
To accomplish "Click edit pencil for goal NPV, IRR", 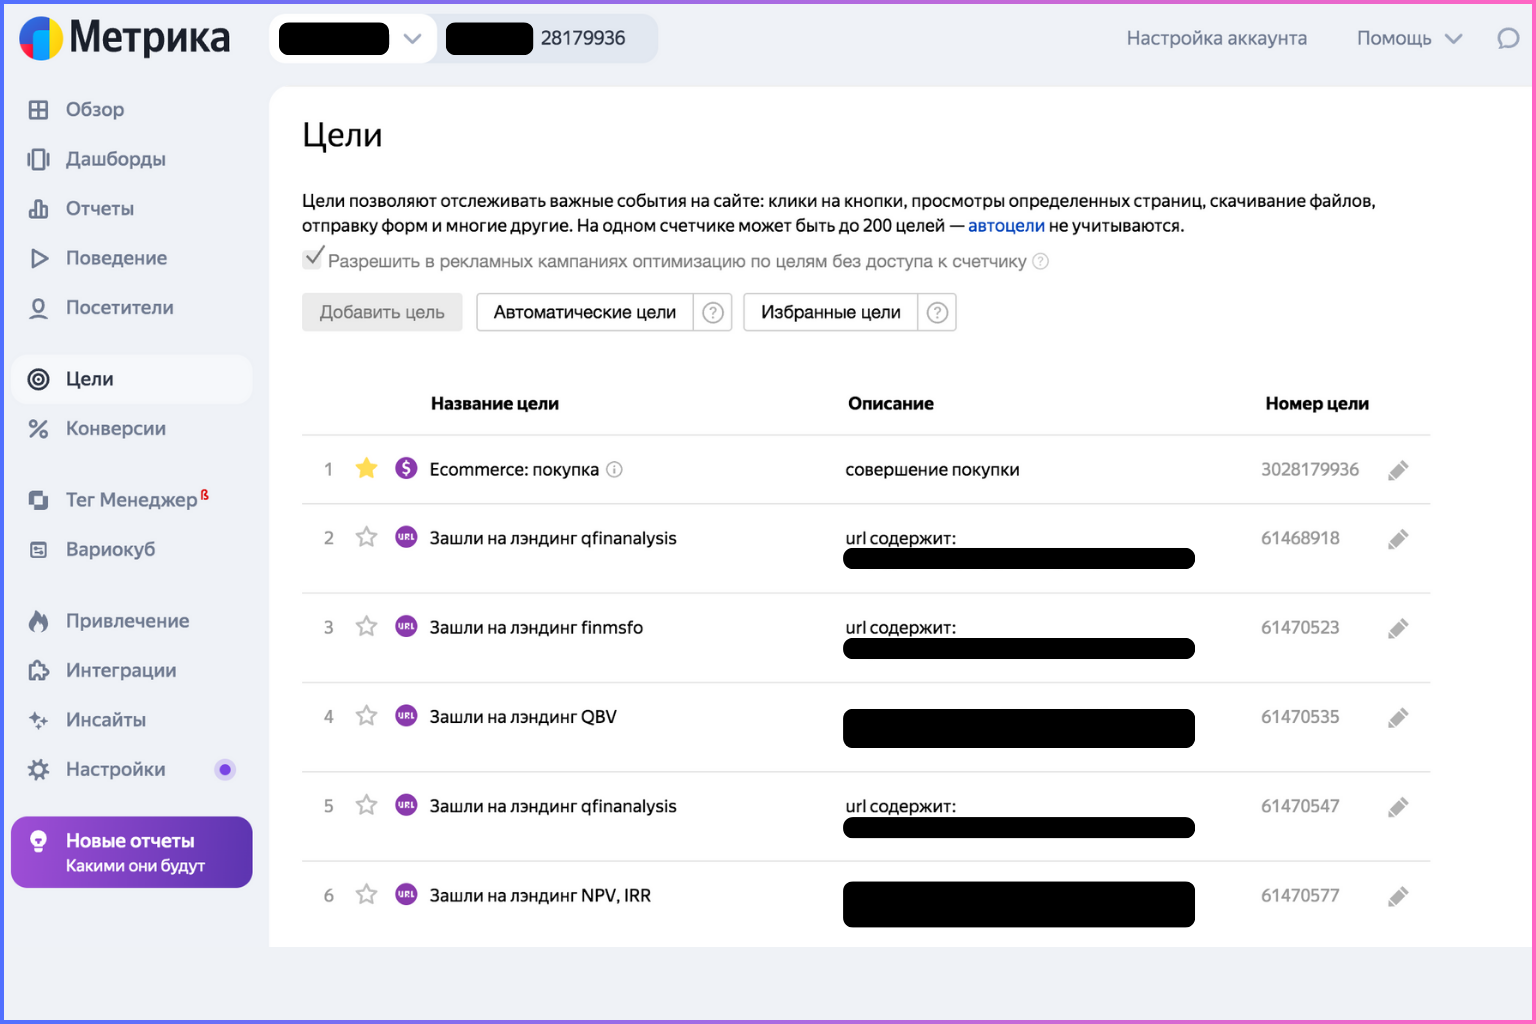I will click(1398, 896).
